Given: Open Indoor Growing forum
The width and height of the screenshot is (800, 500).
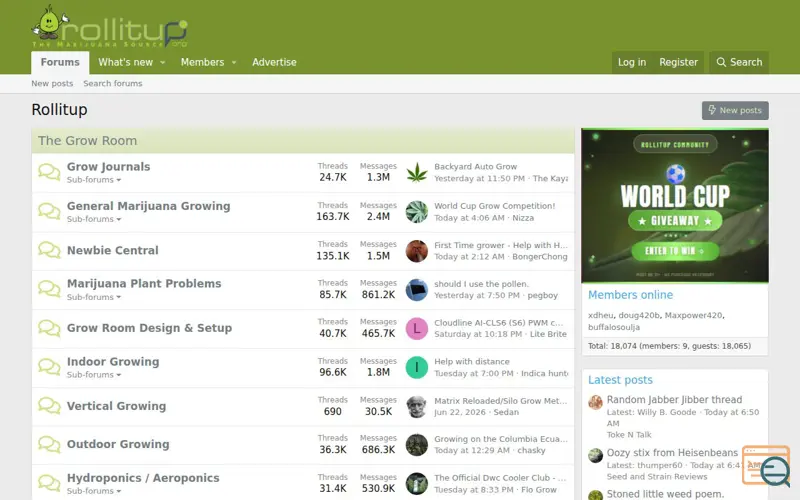Looking at the screenshot, I should [113, 362].
